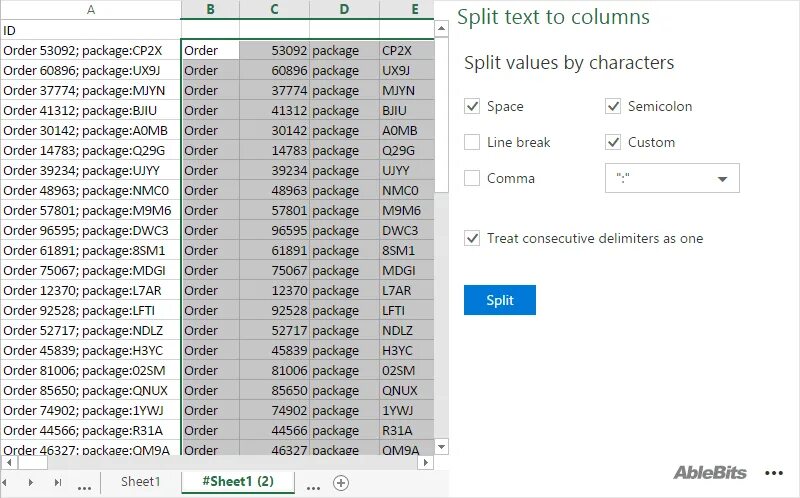Toggle the Semicolon delimiter checkbox
Image resolution: width=800 pixels, height=498 pixels.
tap(613, 106)
